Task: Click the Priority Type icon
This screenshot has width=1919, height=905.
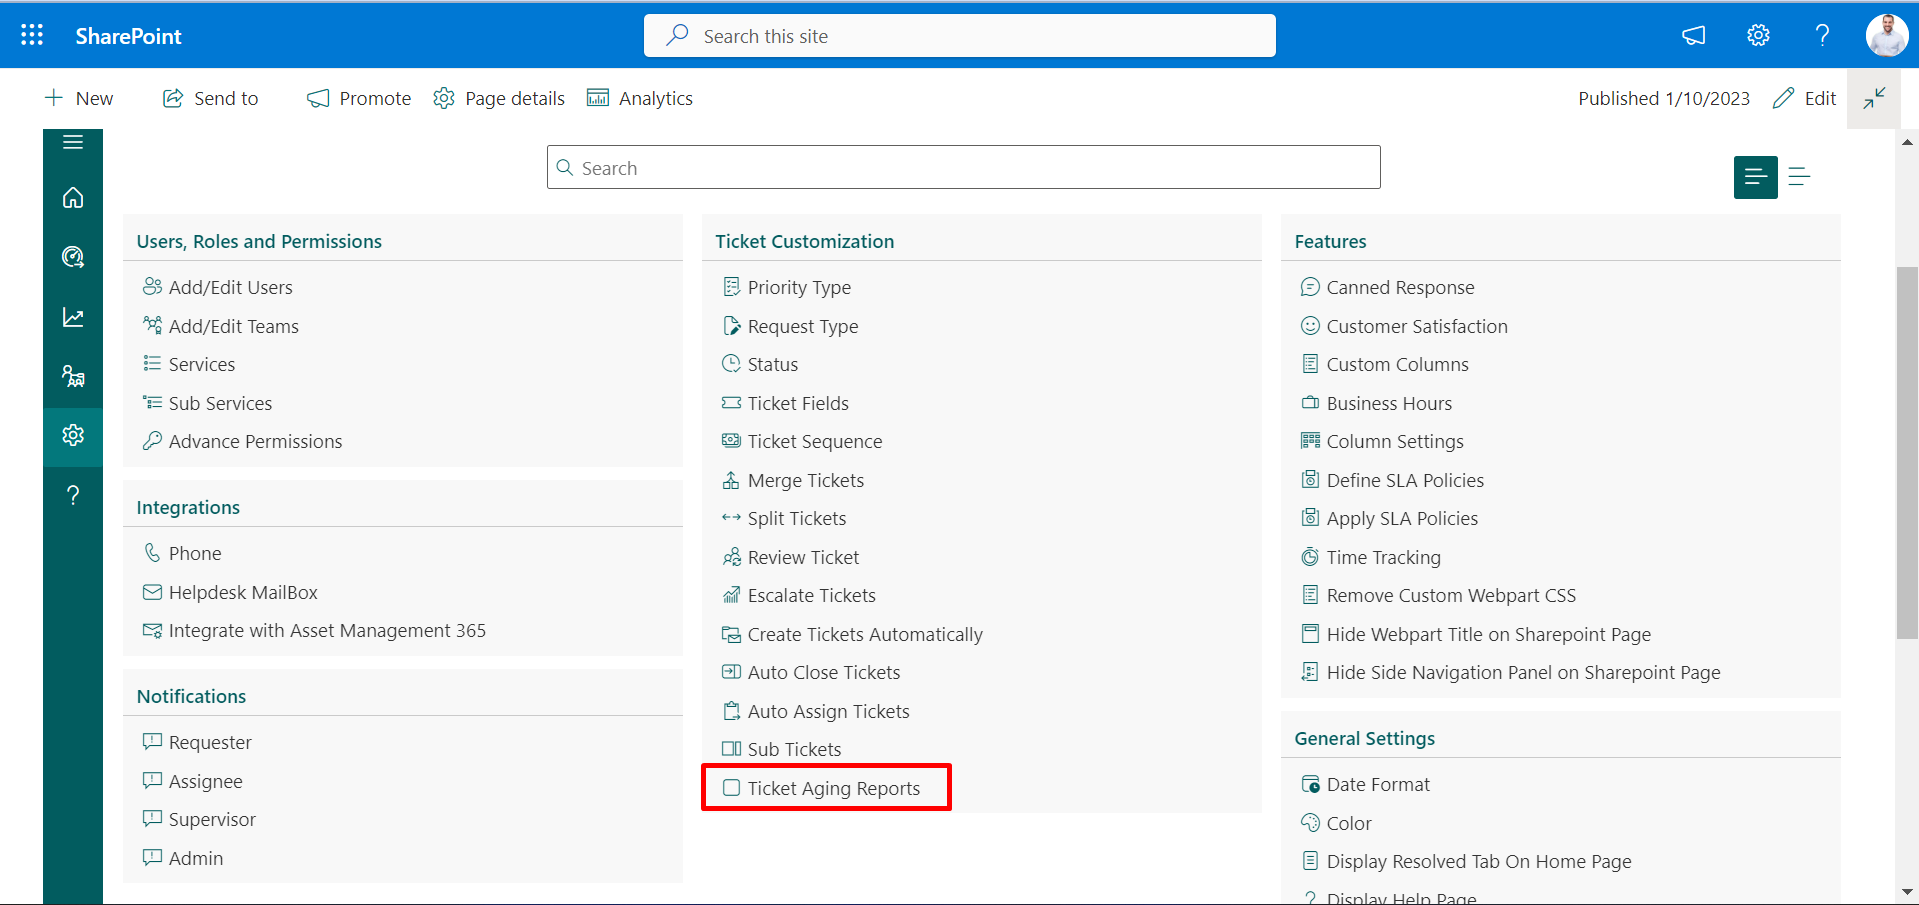Action: point(732,286)
